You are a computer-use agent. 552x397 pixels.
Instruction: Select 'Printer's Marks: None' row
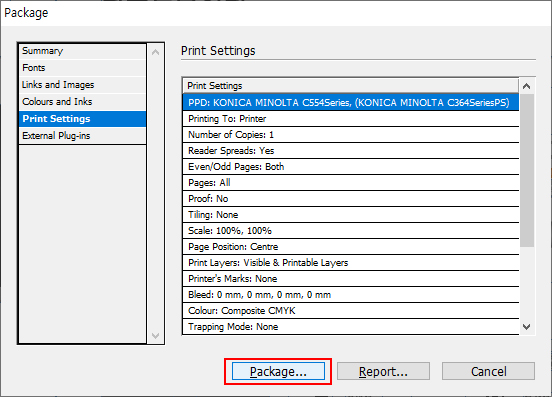[351, 279]
